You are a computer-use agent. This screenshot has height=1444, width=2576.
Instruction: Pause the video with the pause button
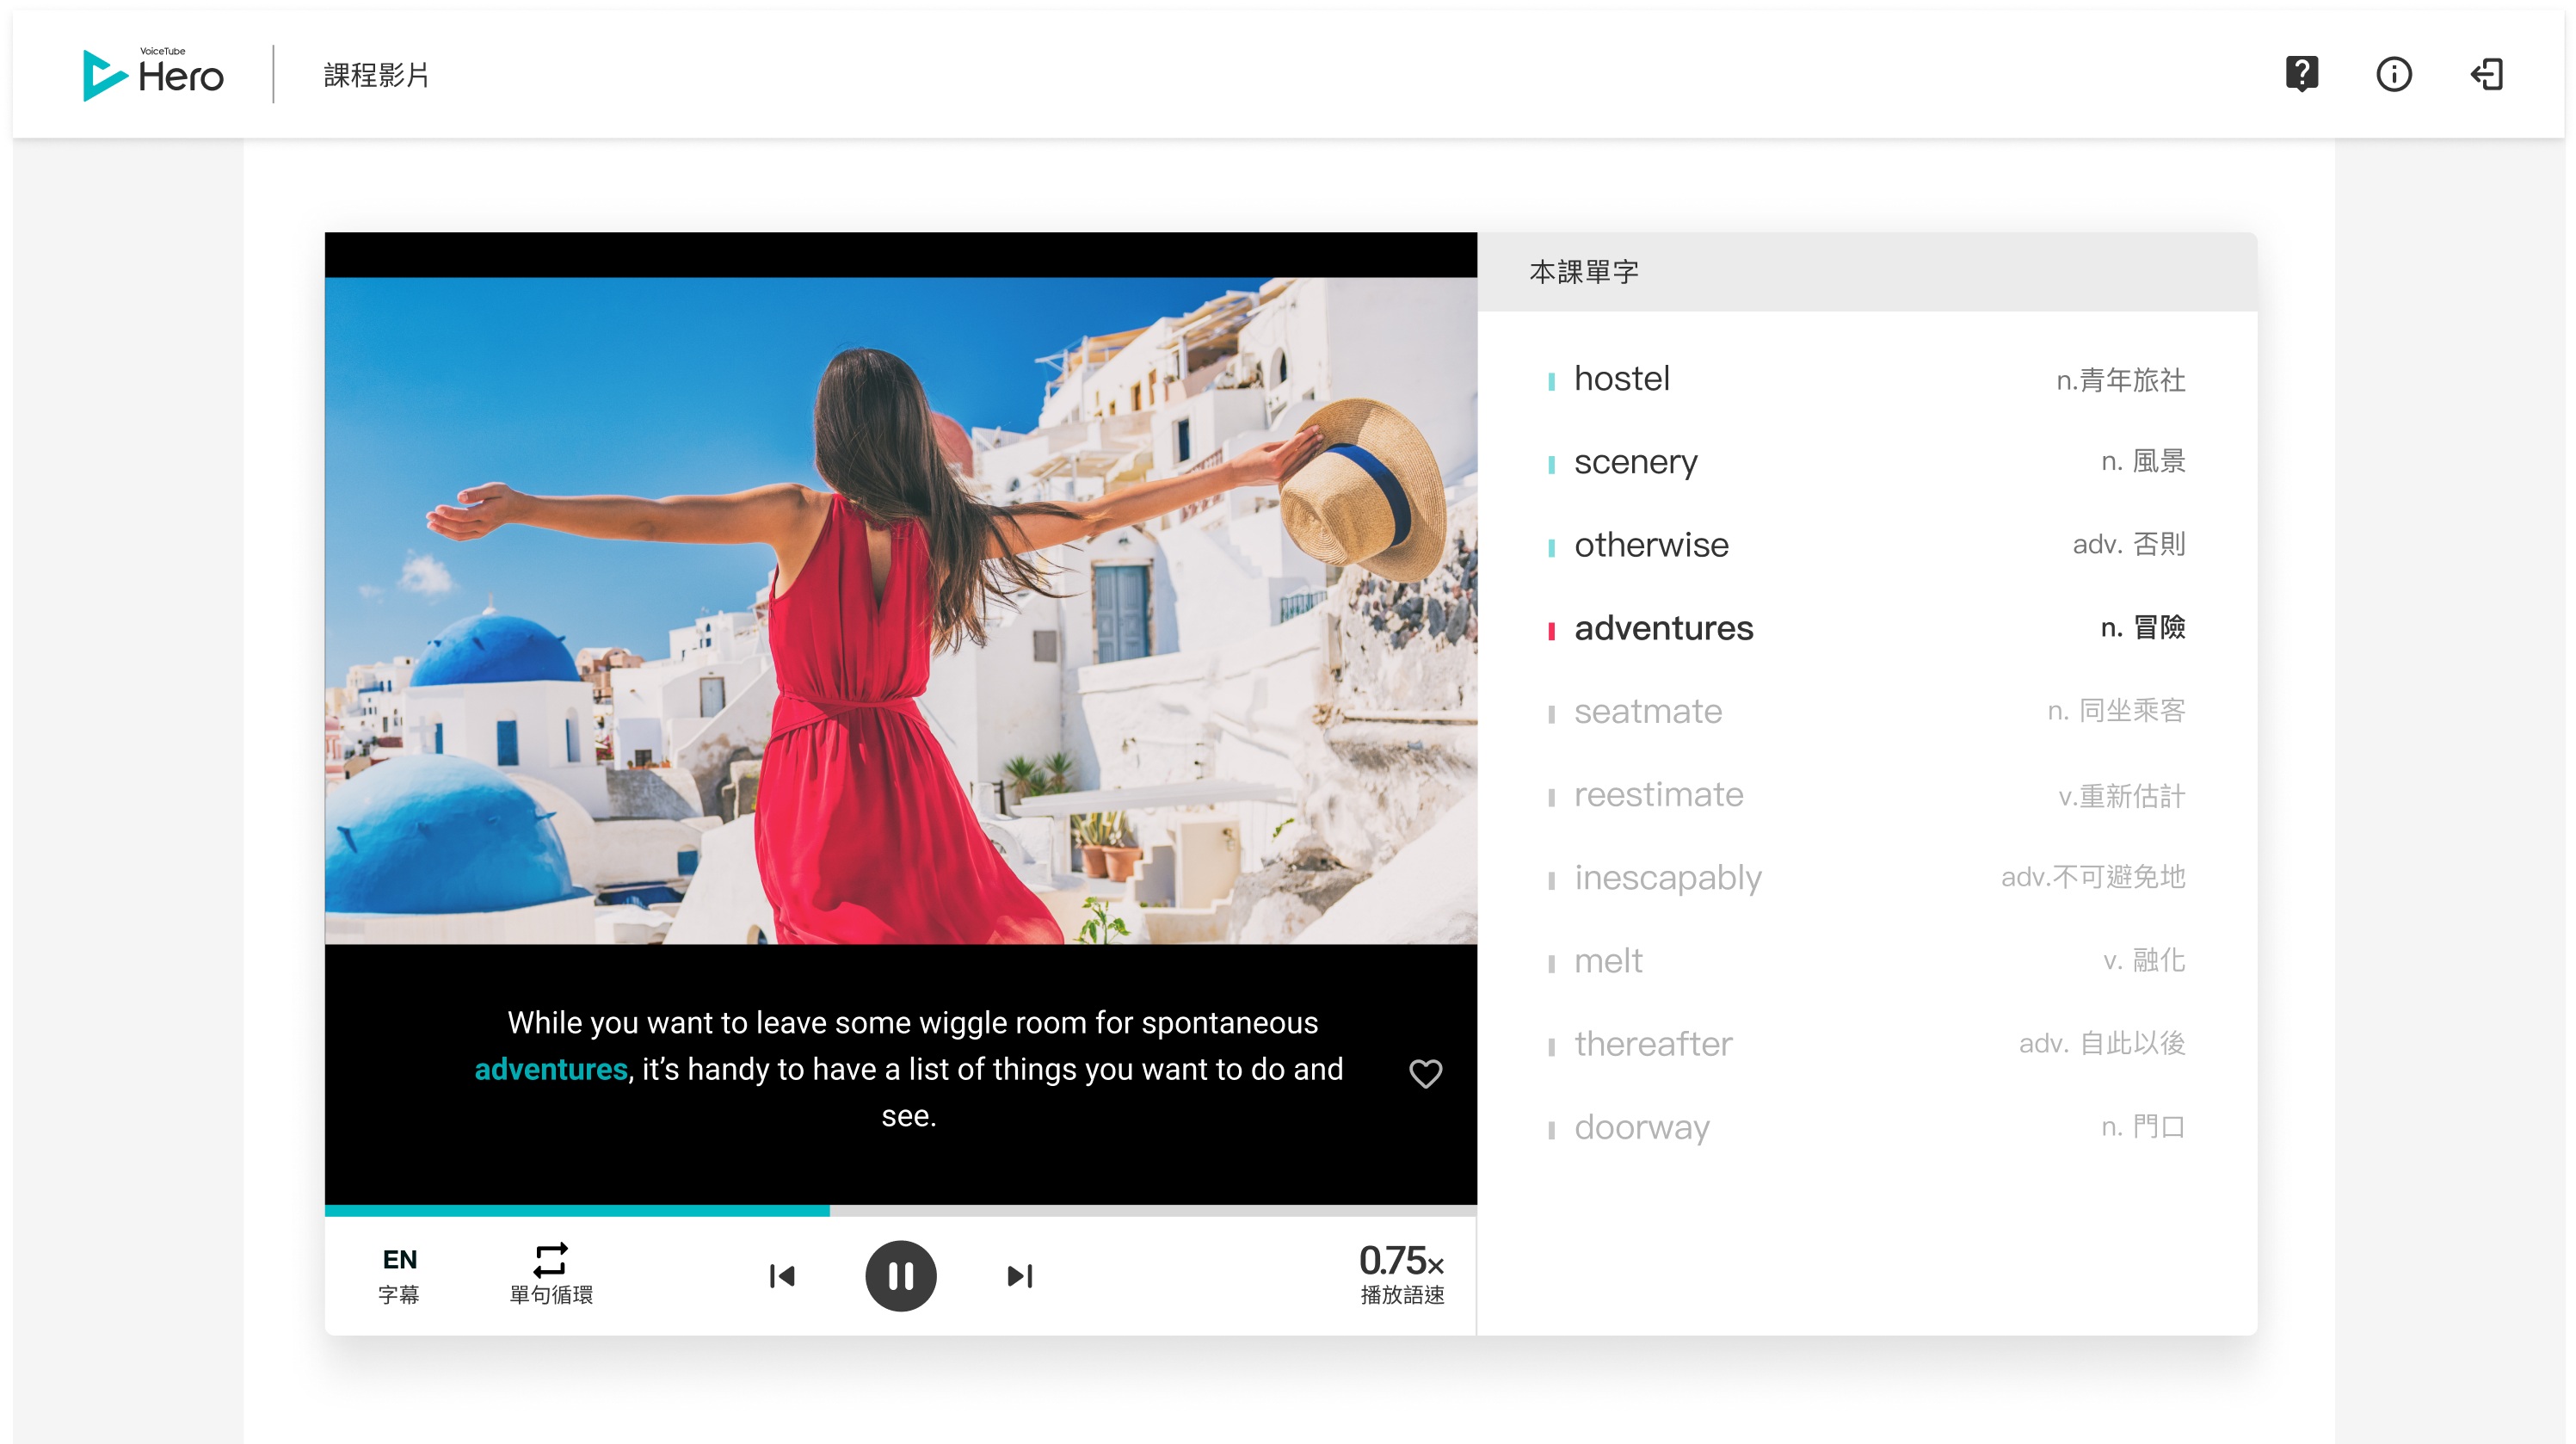coord(900,1275)
